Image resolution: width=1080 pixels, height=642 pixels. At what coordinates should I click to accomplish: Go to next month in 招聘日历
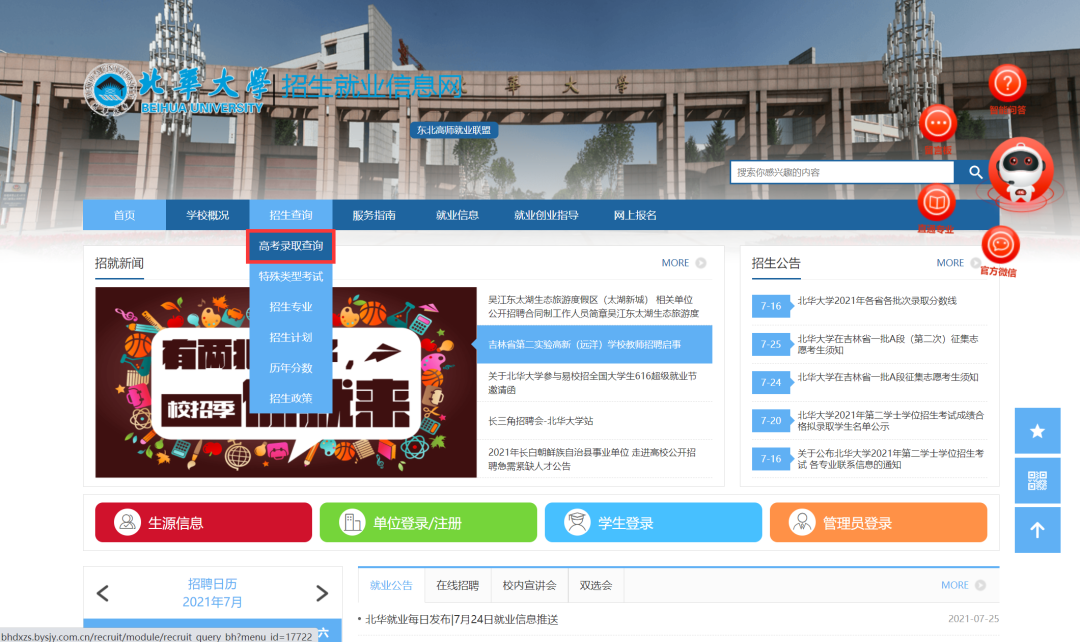[x=322, y=593]
